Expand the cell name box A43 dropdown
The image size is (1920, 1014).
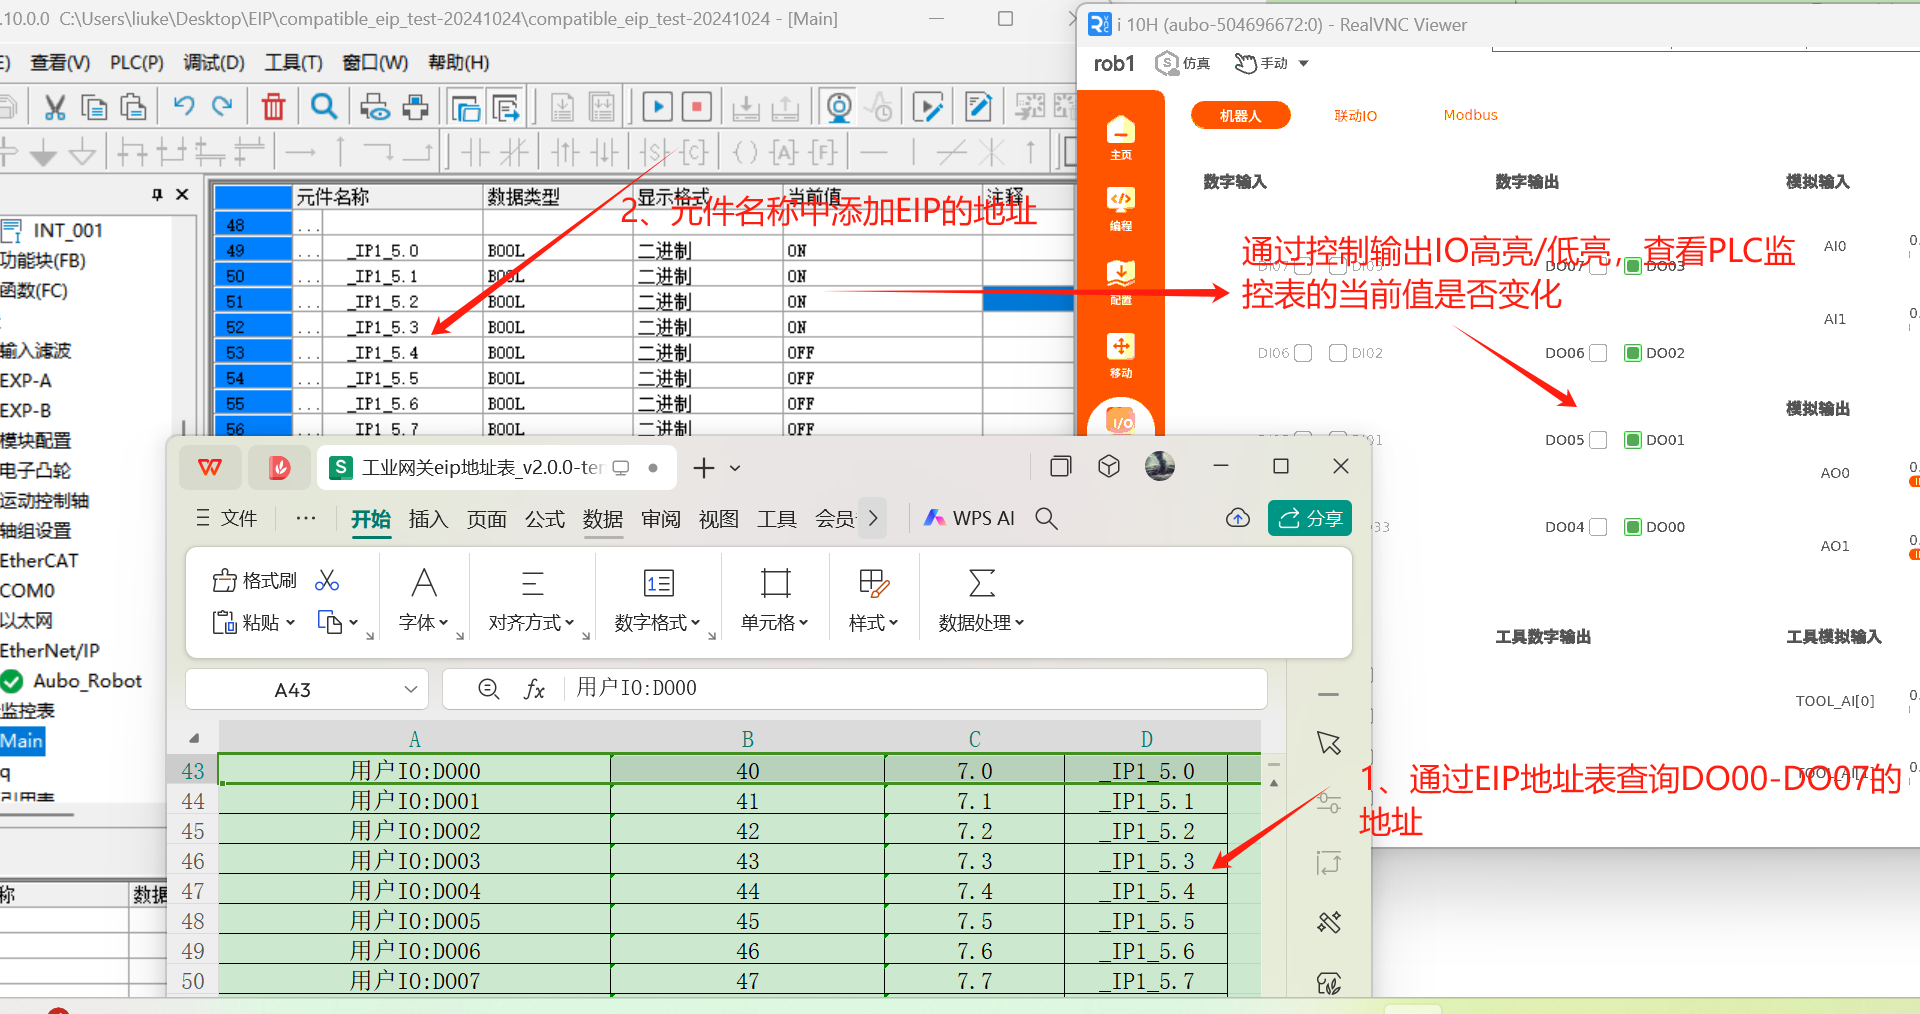pyautogui.click(x=410, y=689)
